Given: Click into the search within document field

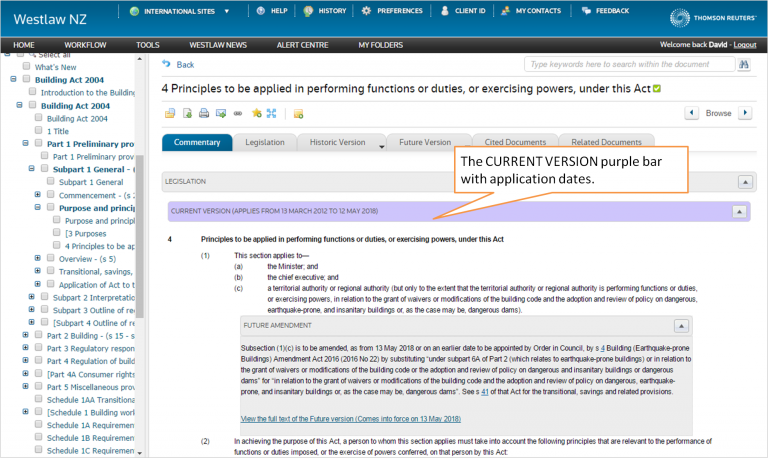Looking at the screenshot, I should pos(629,64).
